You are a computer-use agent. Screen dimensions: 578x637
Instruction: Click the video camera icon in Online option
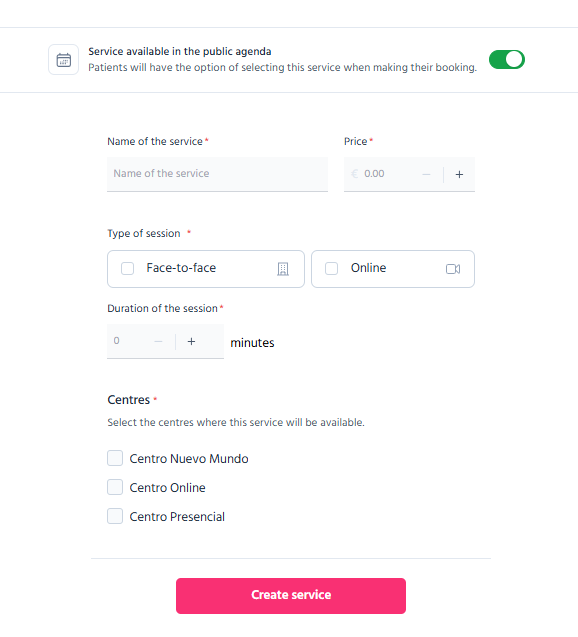(x=453, y=269)
